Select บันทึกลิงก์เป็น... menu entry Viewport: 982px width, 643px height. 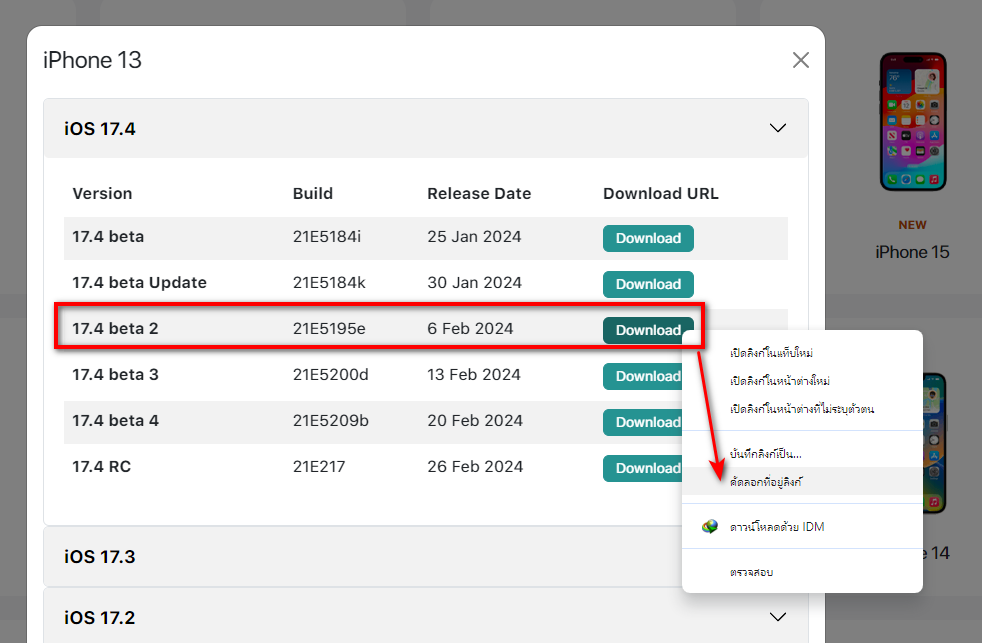(x=802, y=453)
